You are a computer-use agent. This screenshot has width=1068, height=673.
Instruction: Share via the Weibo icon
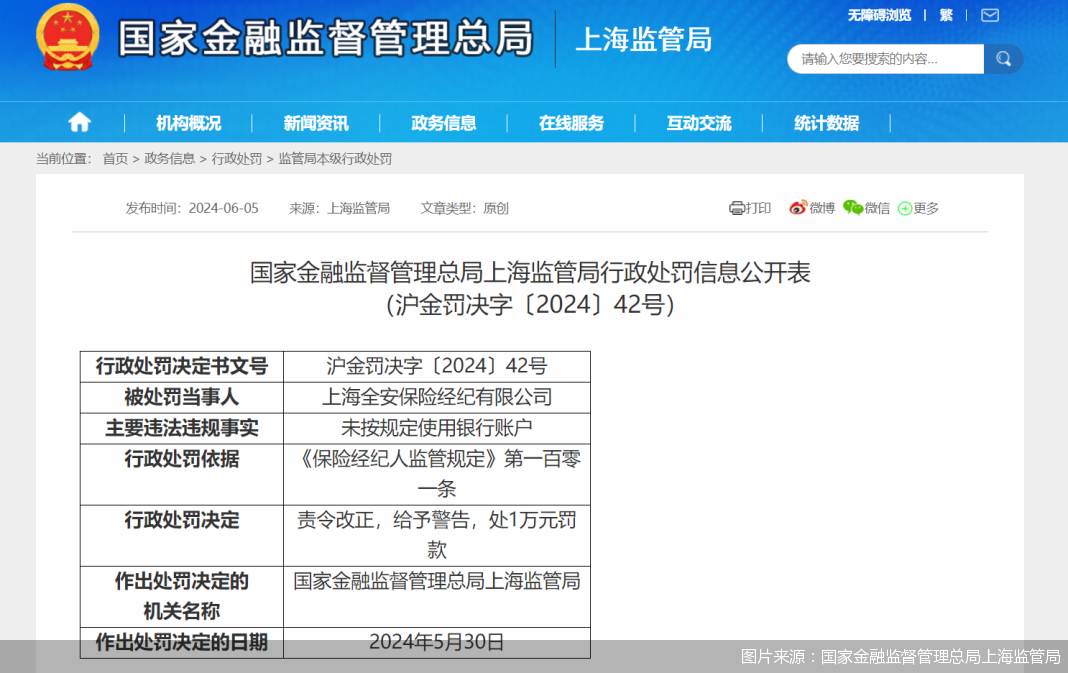[798, 208]
